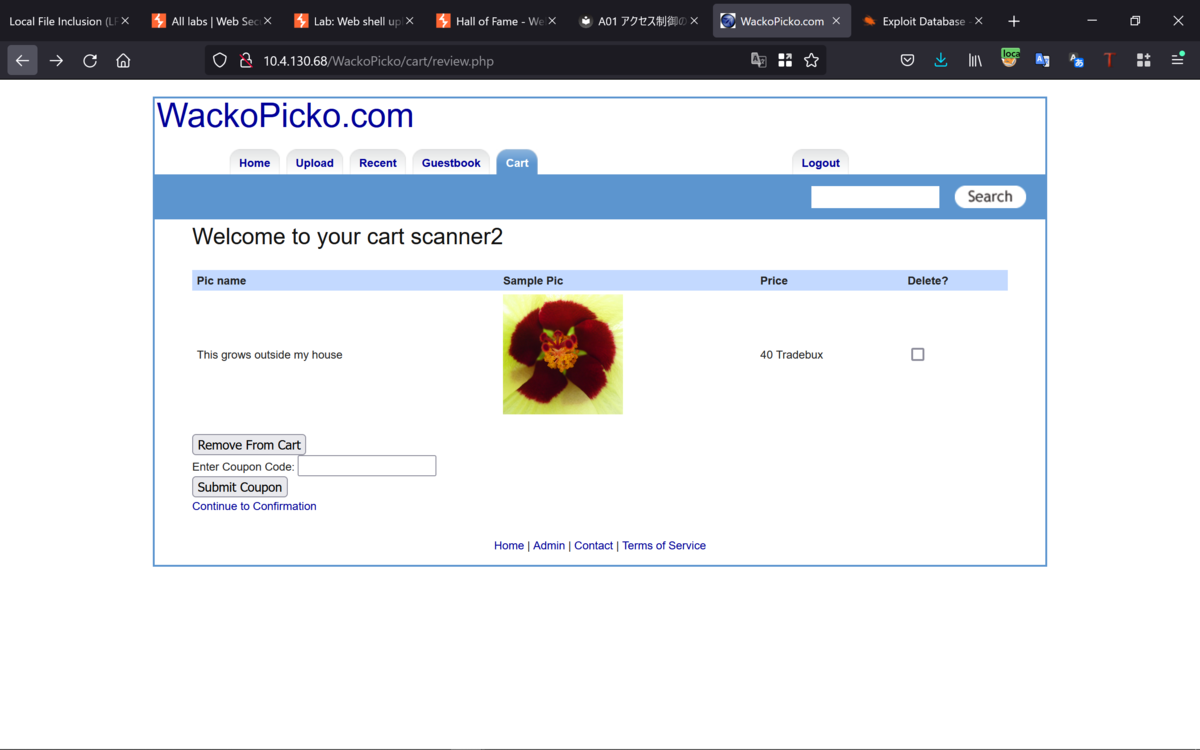Screen dimensions: 1200x750
Task: Open the extensions puzzle icon
Action: click(1143, 61)
